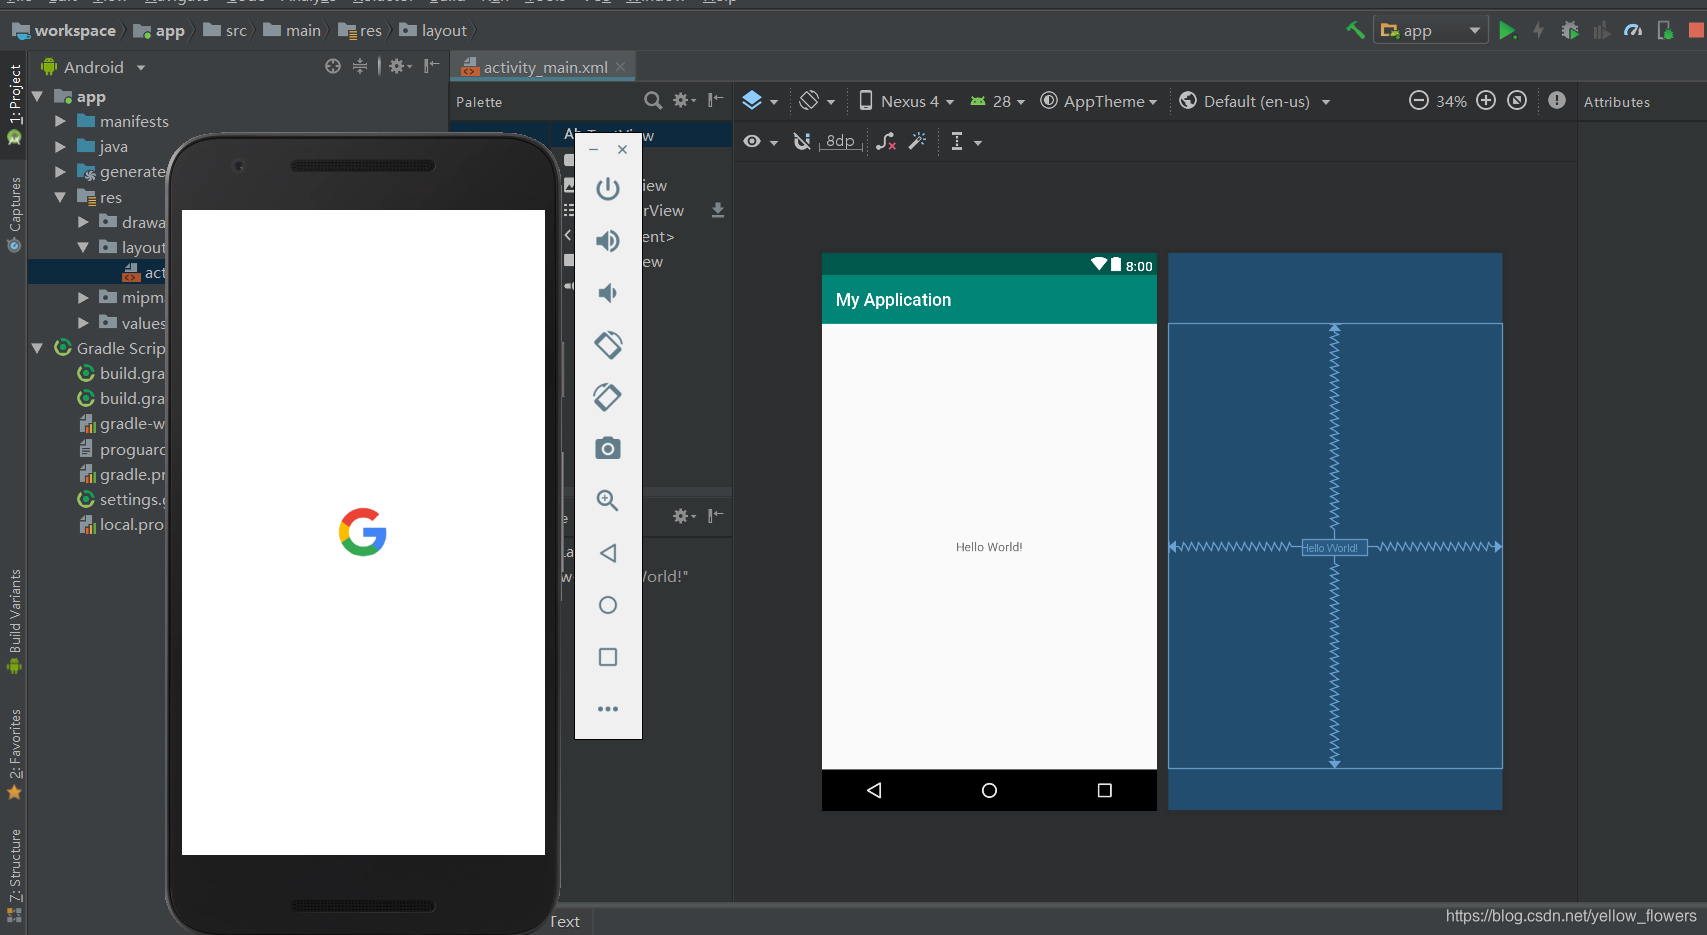Viewport: 1707px width, 935px height.
Task: Open the Z: Structure side tab
Action: (14, 876)
